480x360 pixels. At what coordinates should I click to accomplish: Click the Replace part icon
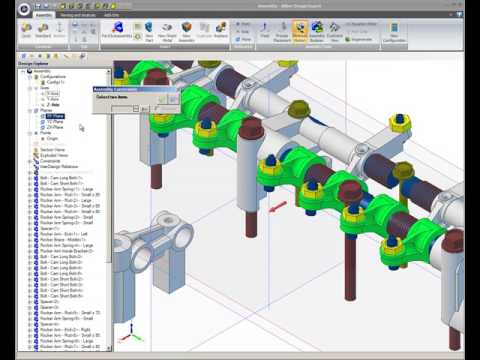221,30
